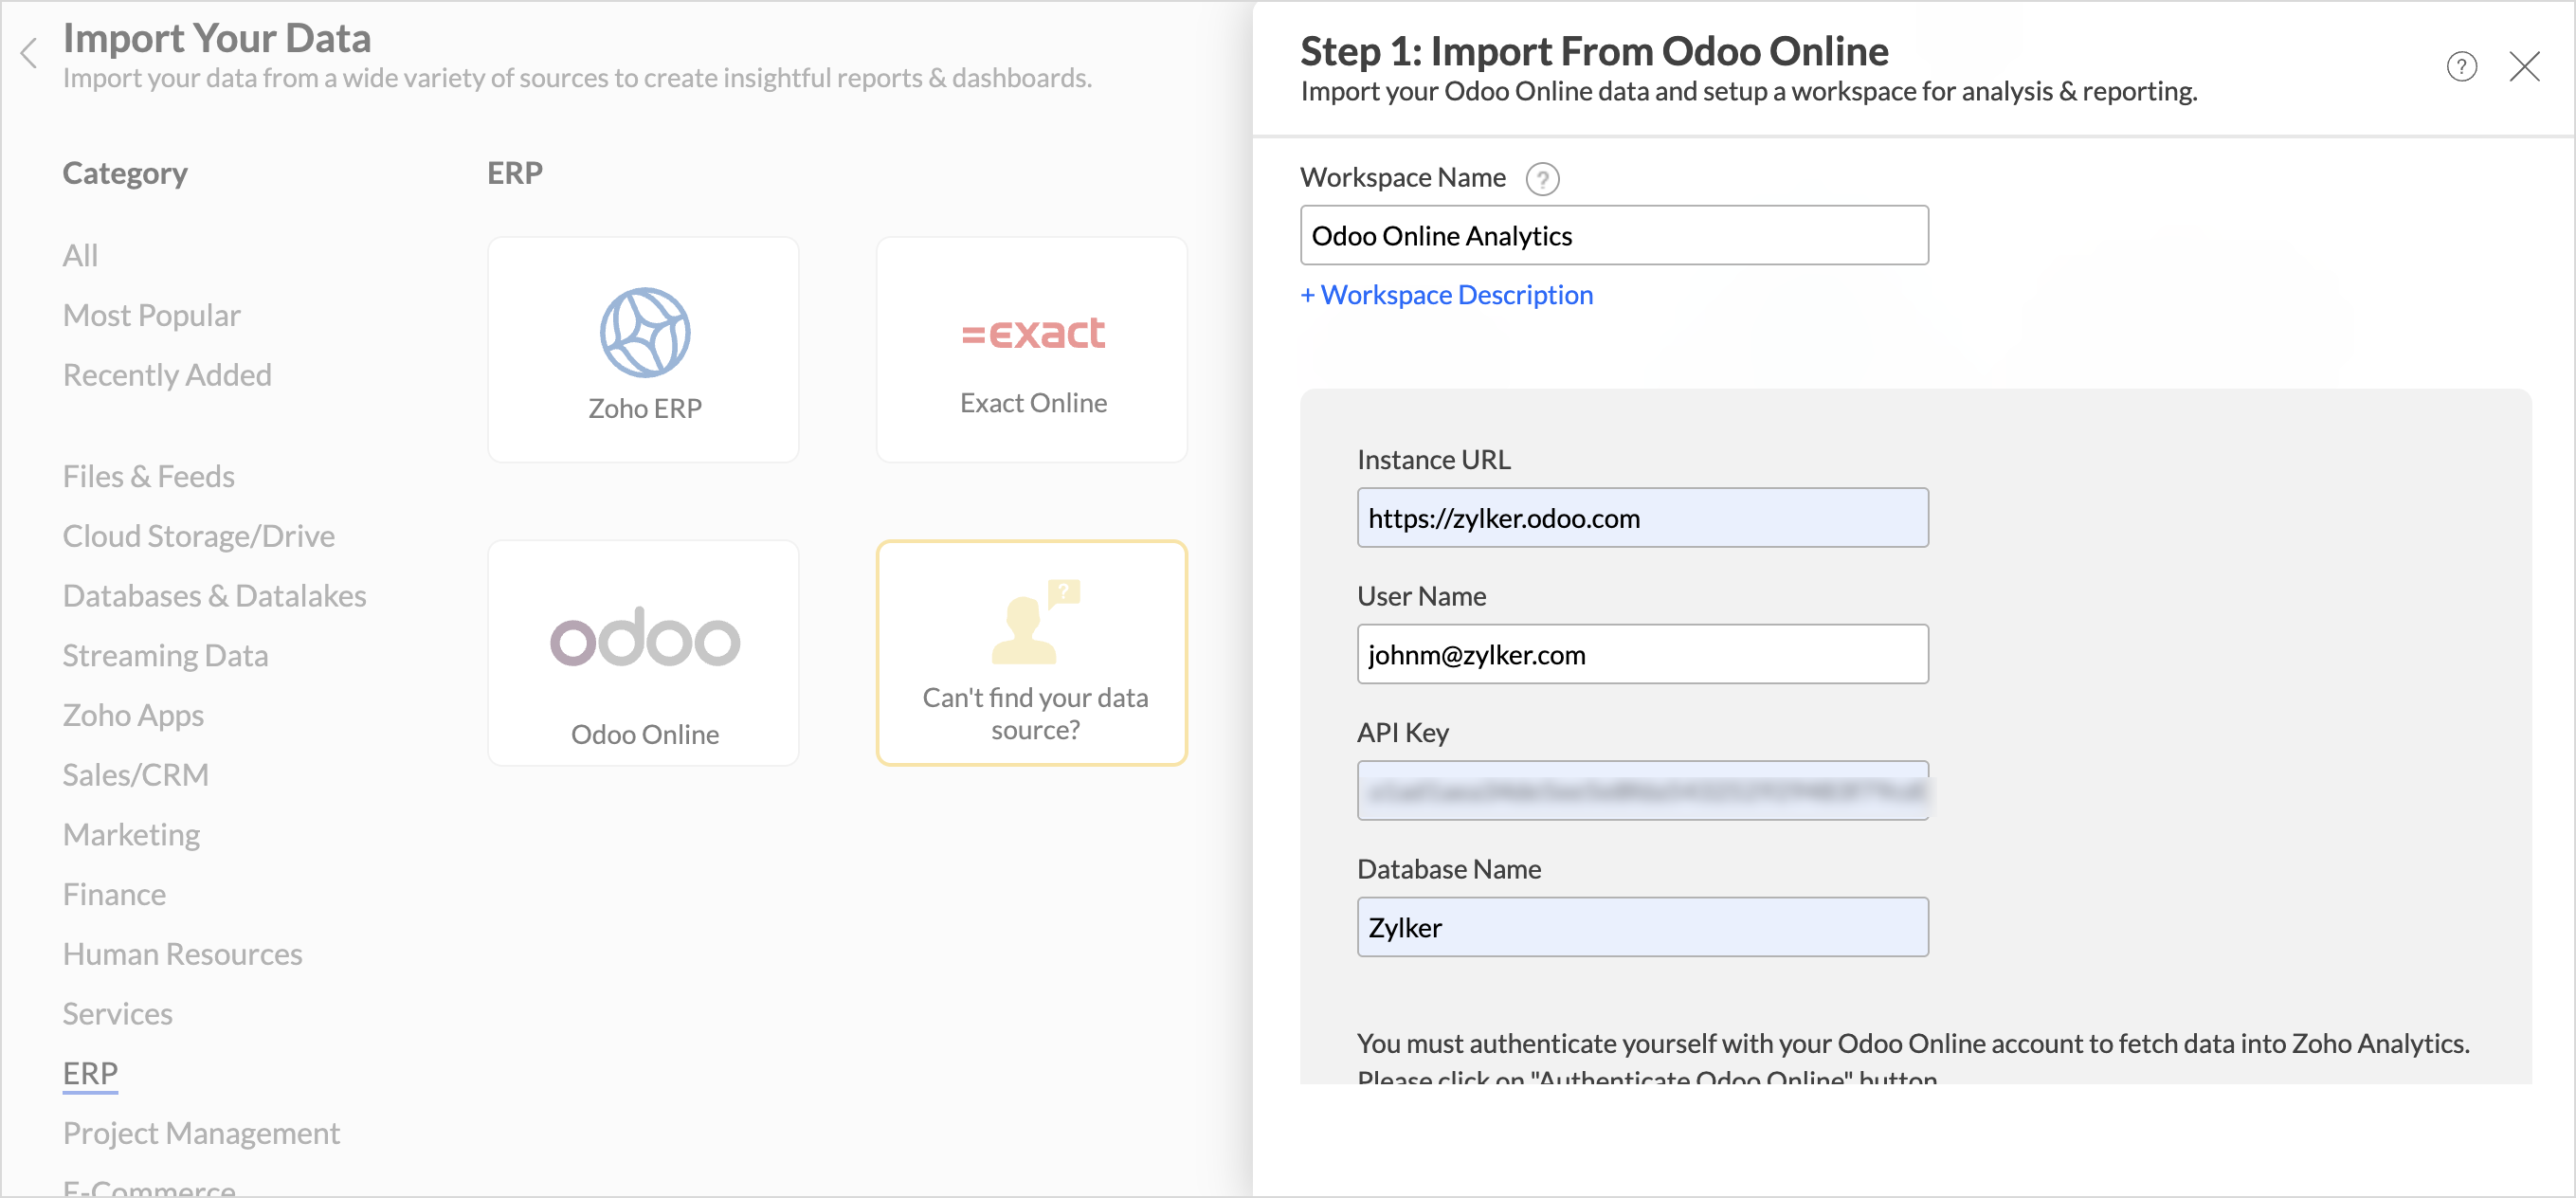Open the Recently Added category
Screen dimensions: 2576x1198
pyautogui.click(x=167, y=375)
